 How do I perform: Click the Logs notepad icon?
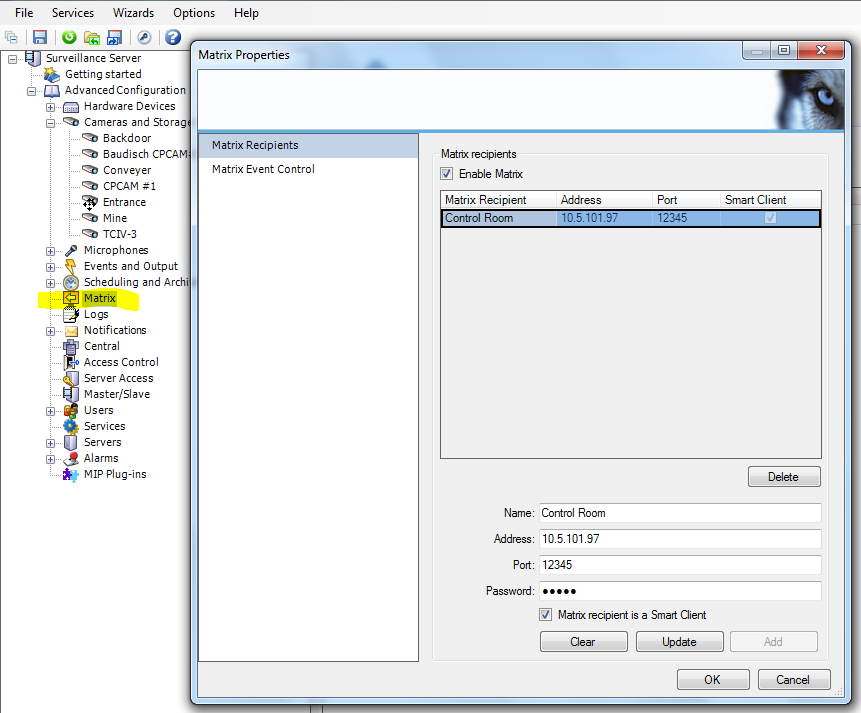(72, 314)
